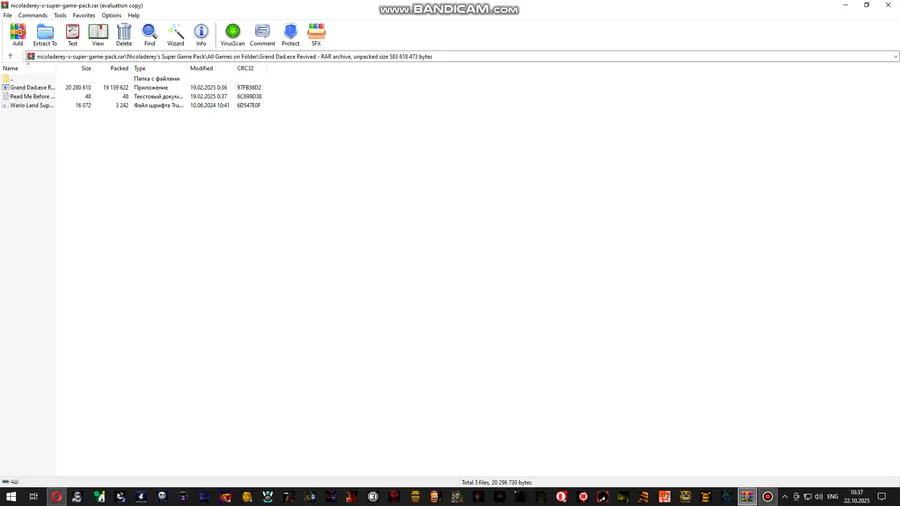Image resolution: width=900 pixels, height=506 pixels.
Task: Click status bar text 'Total 3 files'
Action: click(x=476, y=482)
